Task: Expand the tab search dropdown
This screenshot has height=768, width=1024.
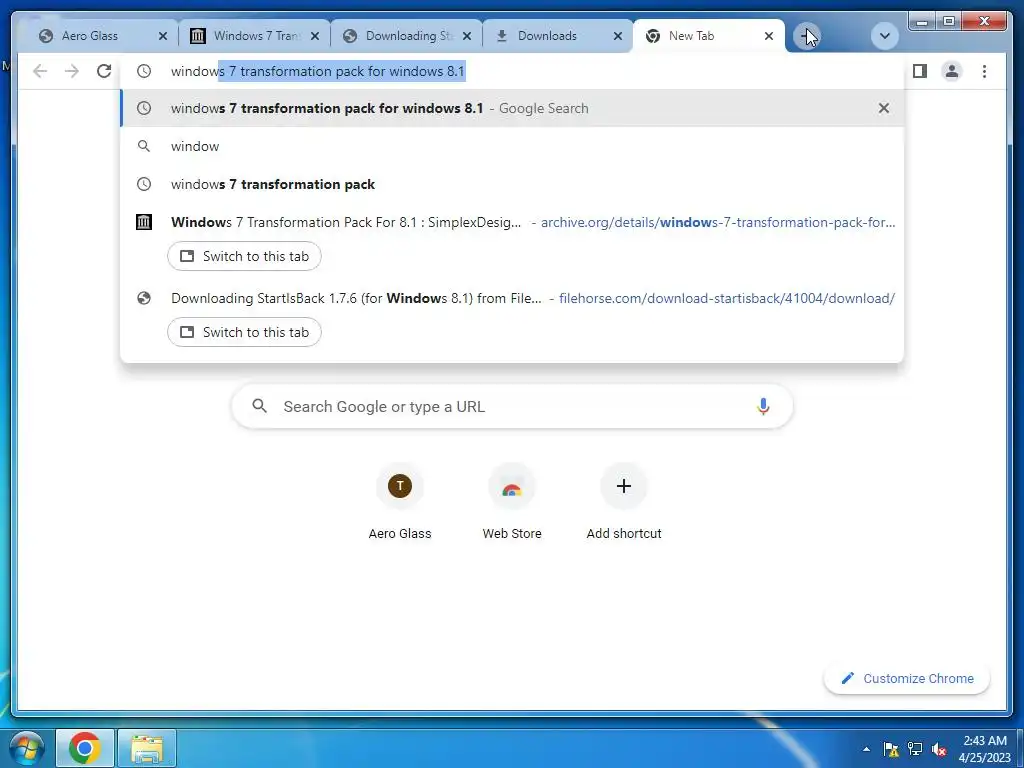Action: [x=885, y=36]
